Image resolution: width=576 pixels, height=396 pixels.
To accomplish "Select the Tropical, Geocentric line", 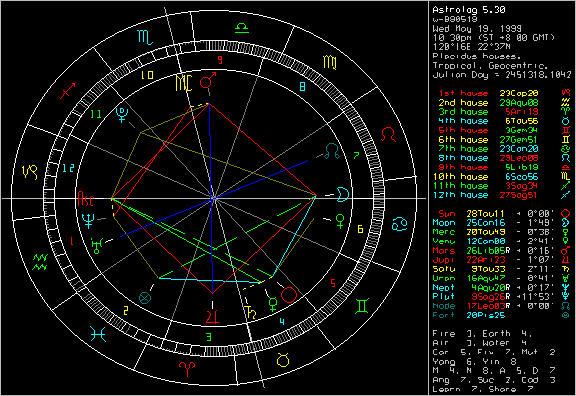I will pyautogui.click(x=490, y=65).
